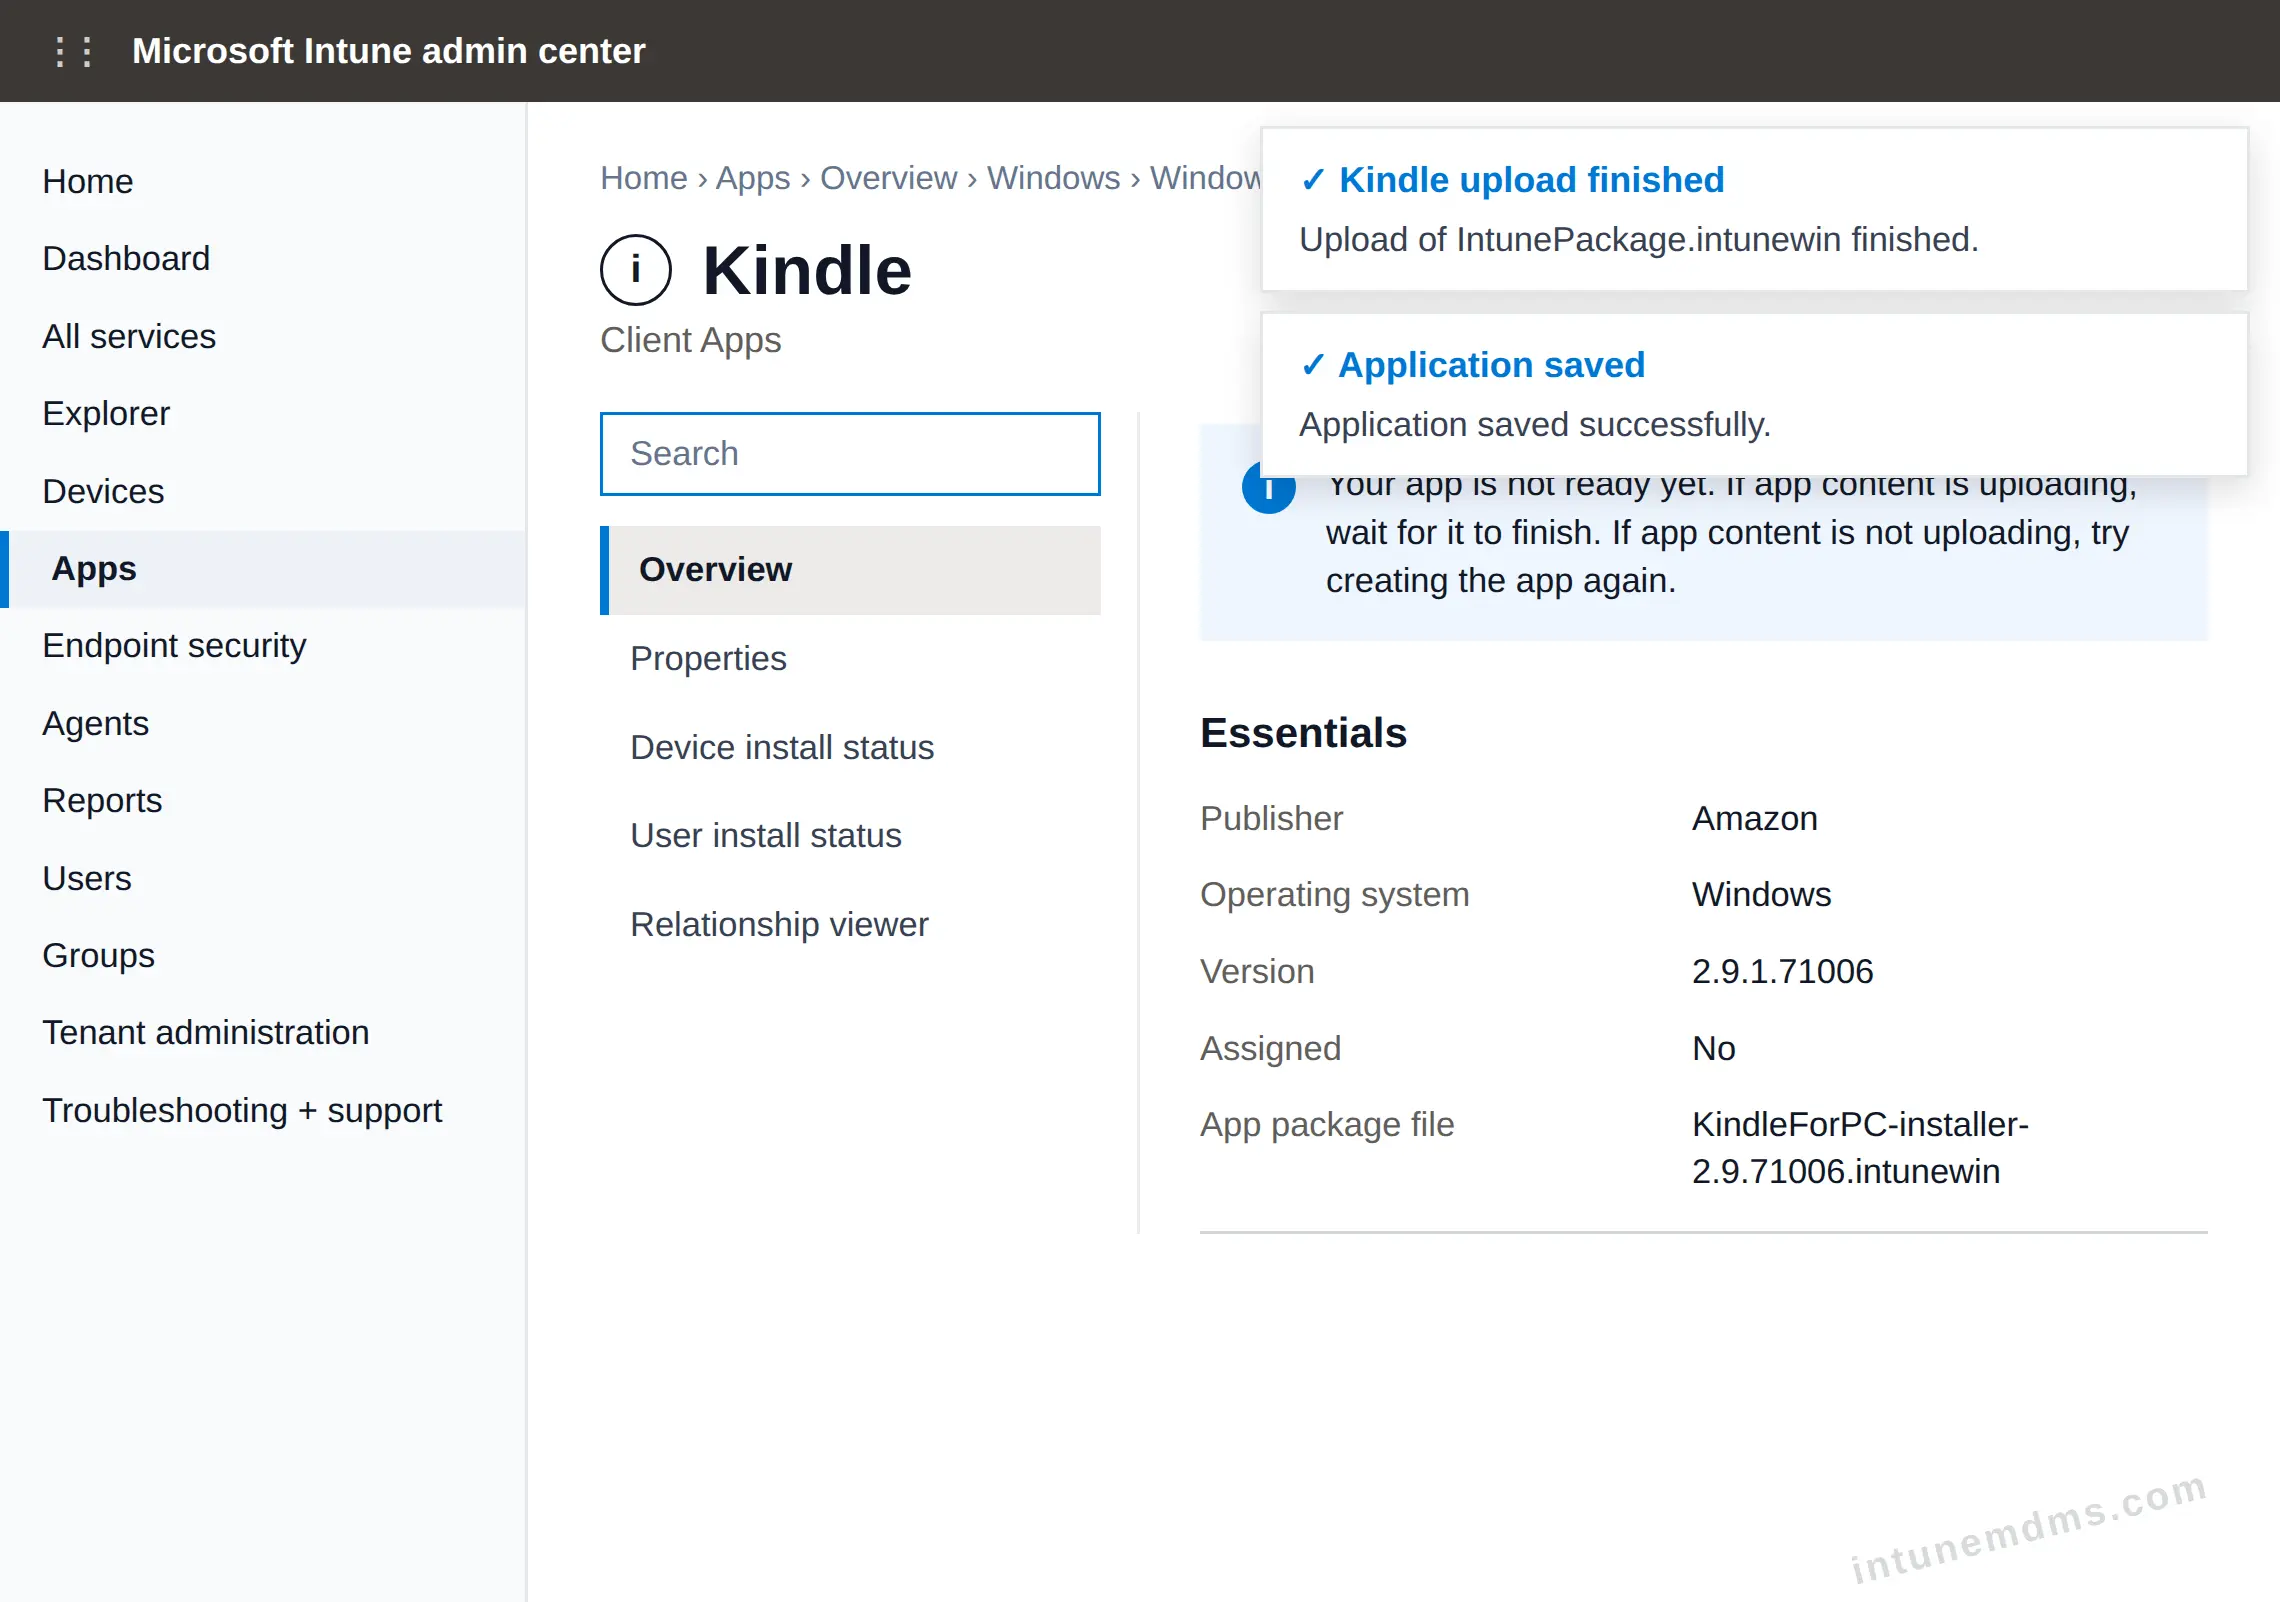Click the Application saved successfully message
Viewport: 2280px width, 1602px height.
(1534, 425)
